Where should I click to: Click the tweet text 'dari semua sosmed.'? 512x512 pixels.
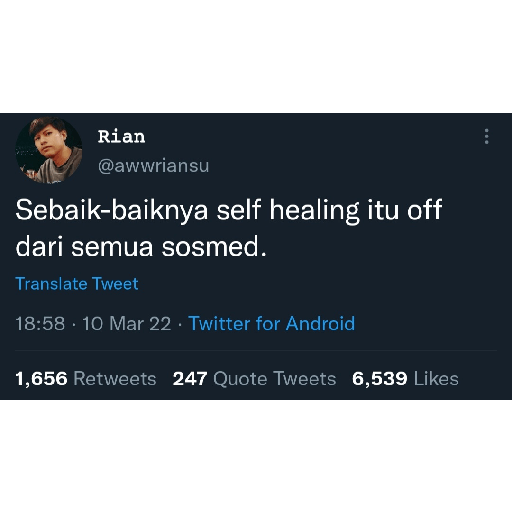click(x=141, y=247)
